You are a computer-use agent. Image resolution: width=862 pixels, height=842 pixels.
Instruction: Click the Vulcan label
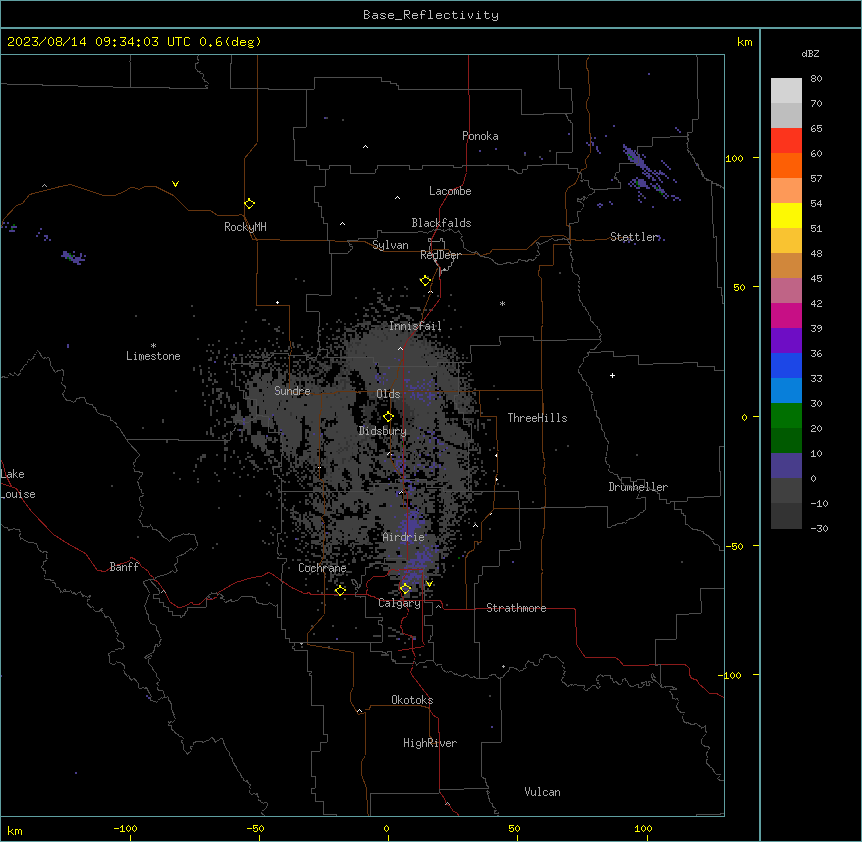[543, 792]
